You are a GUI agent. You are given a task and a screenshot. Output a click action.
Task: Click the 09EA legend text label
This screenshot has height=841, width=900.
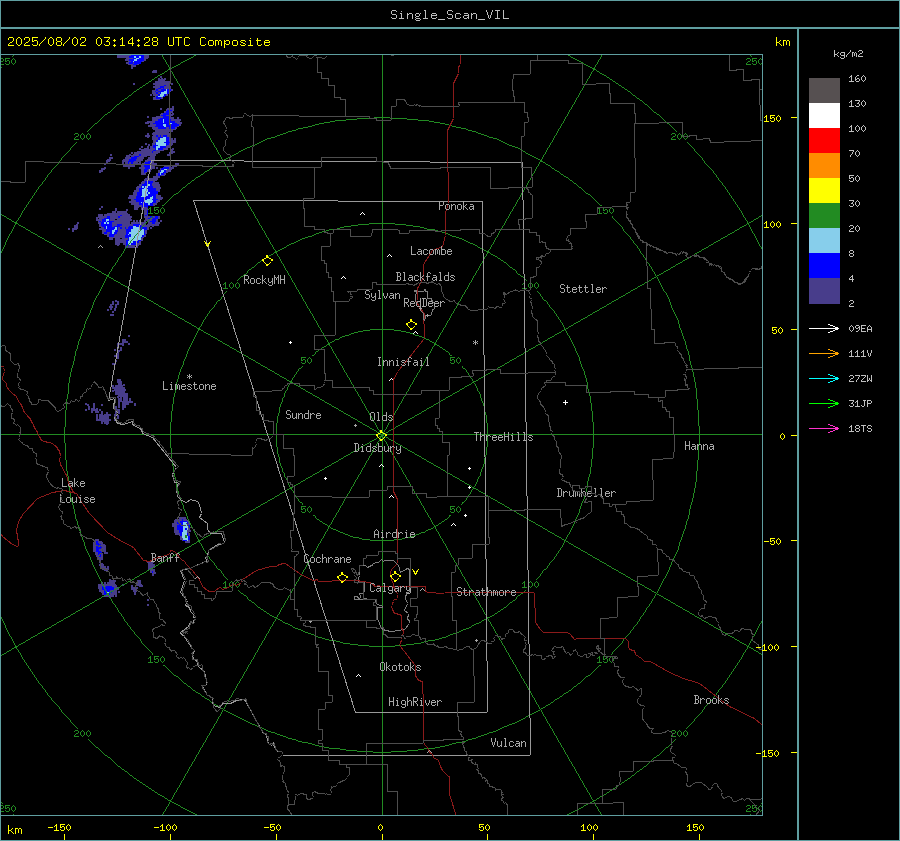click(860, 328)
